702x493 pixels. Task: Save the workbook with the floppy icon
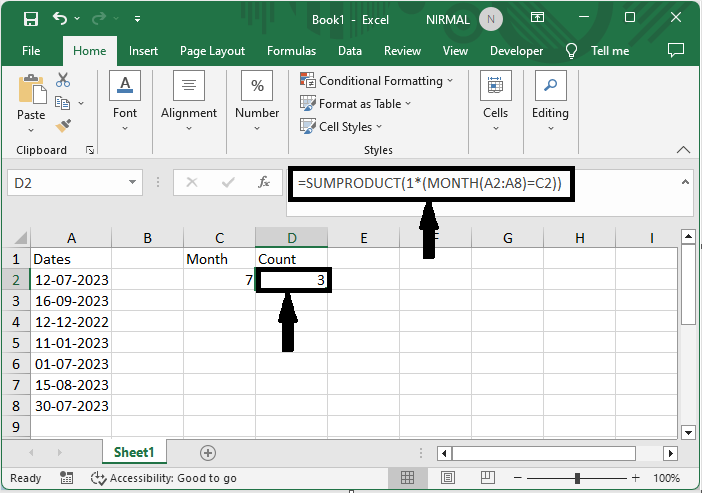click(31, 19)
